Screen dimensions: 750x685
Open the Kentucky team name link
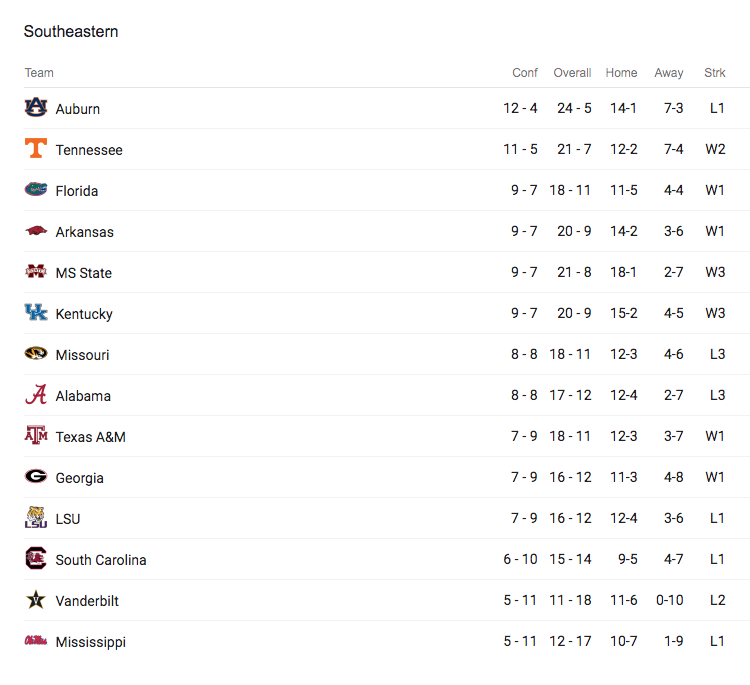84,314
